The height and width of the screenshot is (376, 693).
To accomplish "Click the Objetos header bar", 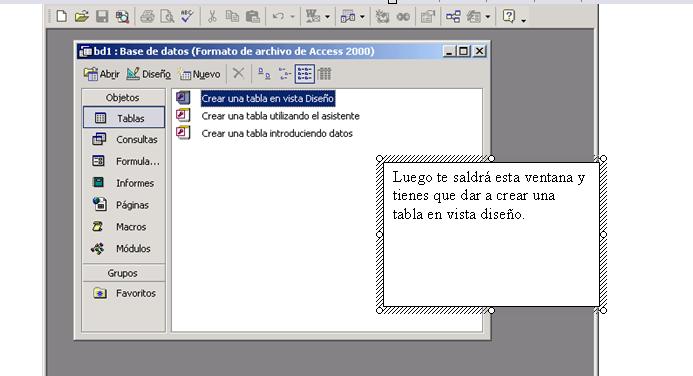I will point(123,97).
